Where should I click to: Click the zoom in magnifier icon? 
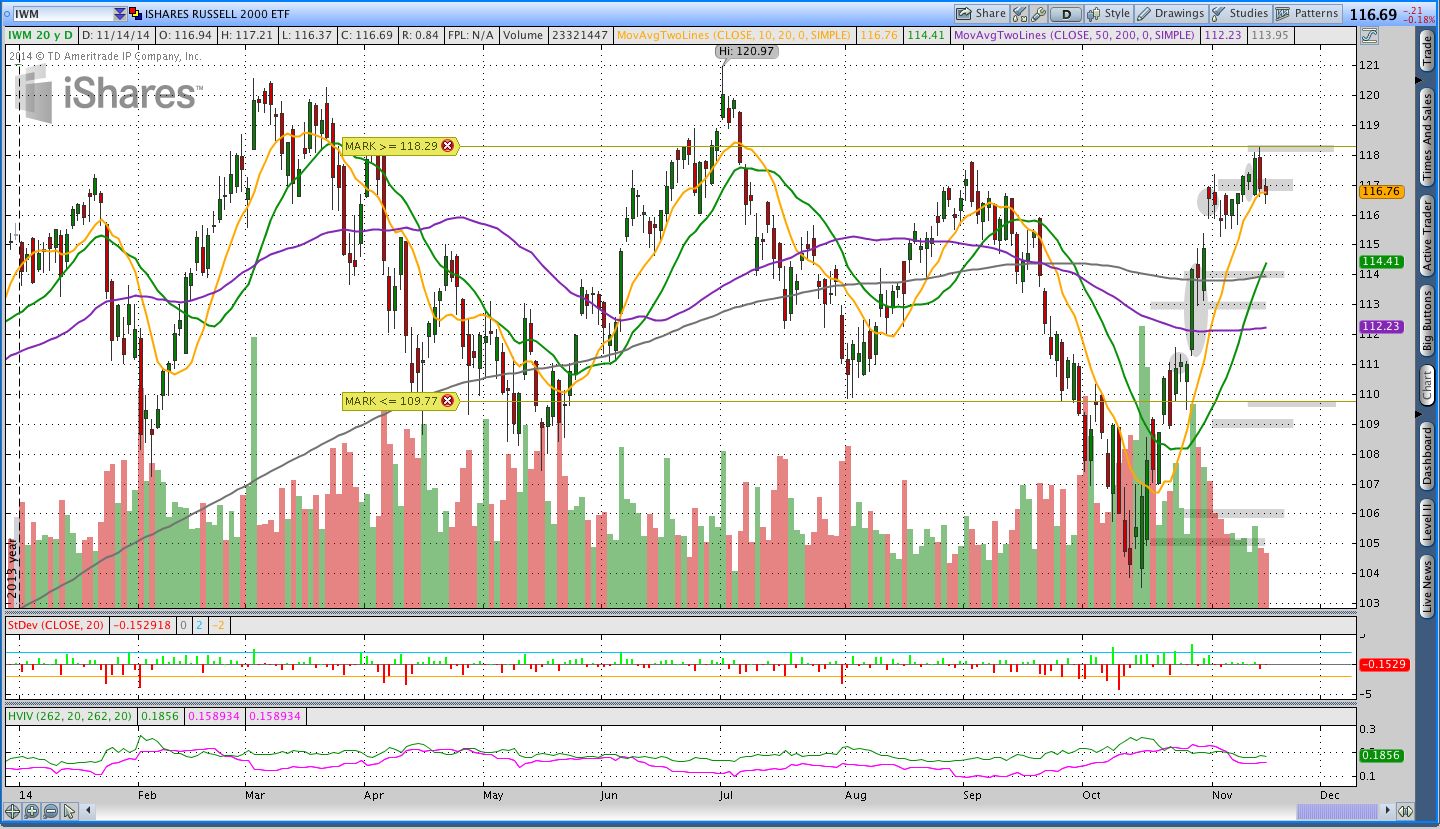click(31, 811)
